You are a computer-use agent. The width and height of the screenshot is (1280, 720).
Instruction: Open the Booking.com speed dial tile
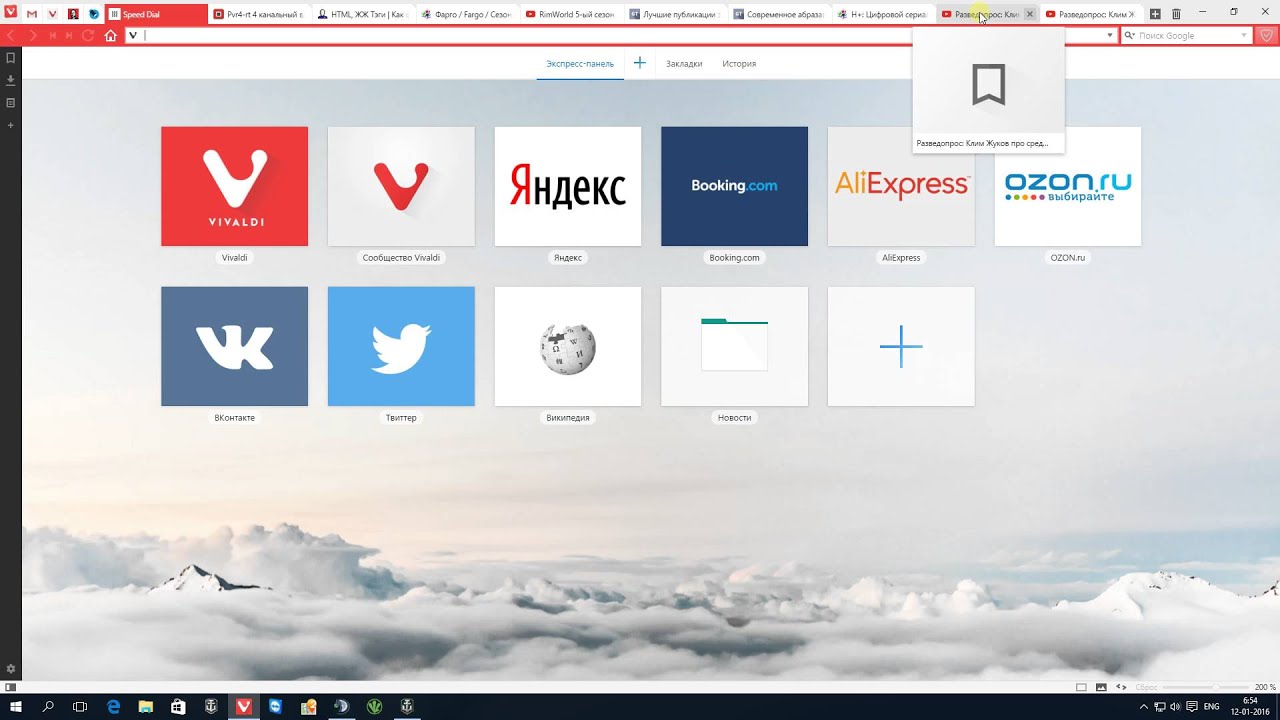734,186
